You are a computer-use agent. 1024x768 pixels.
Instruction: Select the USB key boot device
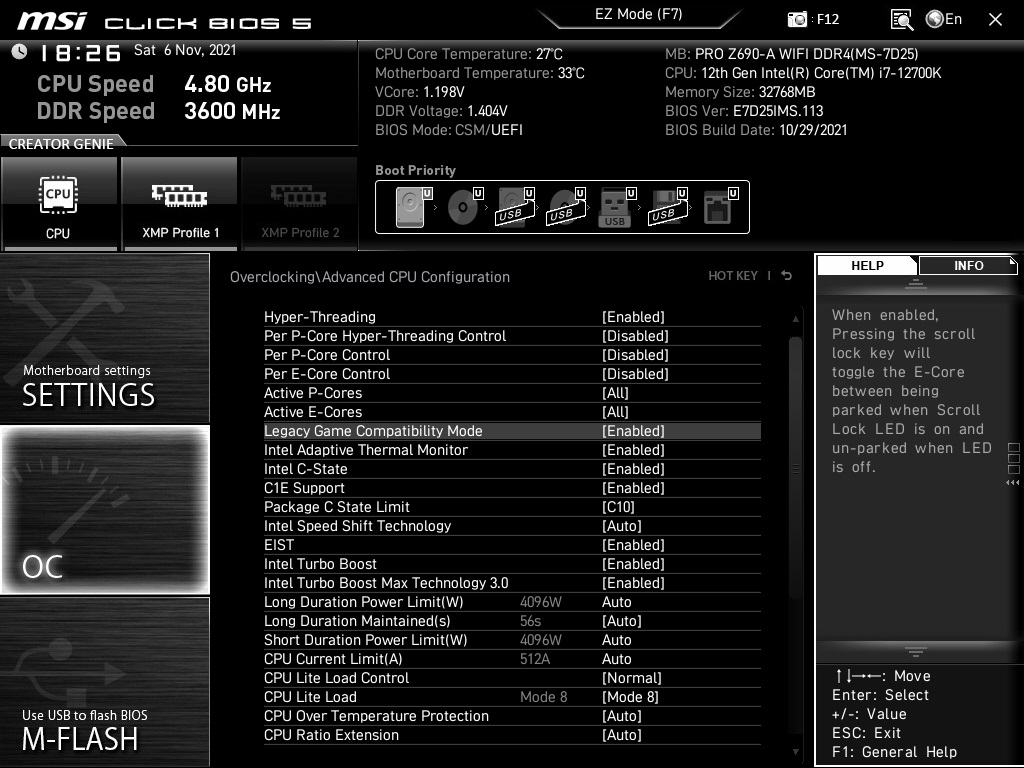616,207
